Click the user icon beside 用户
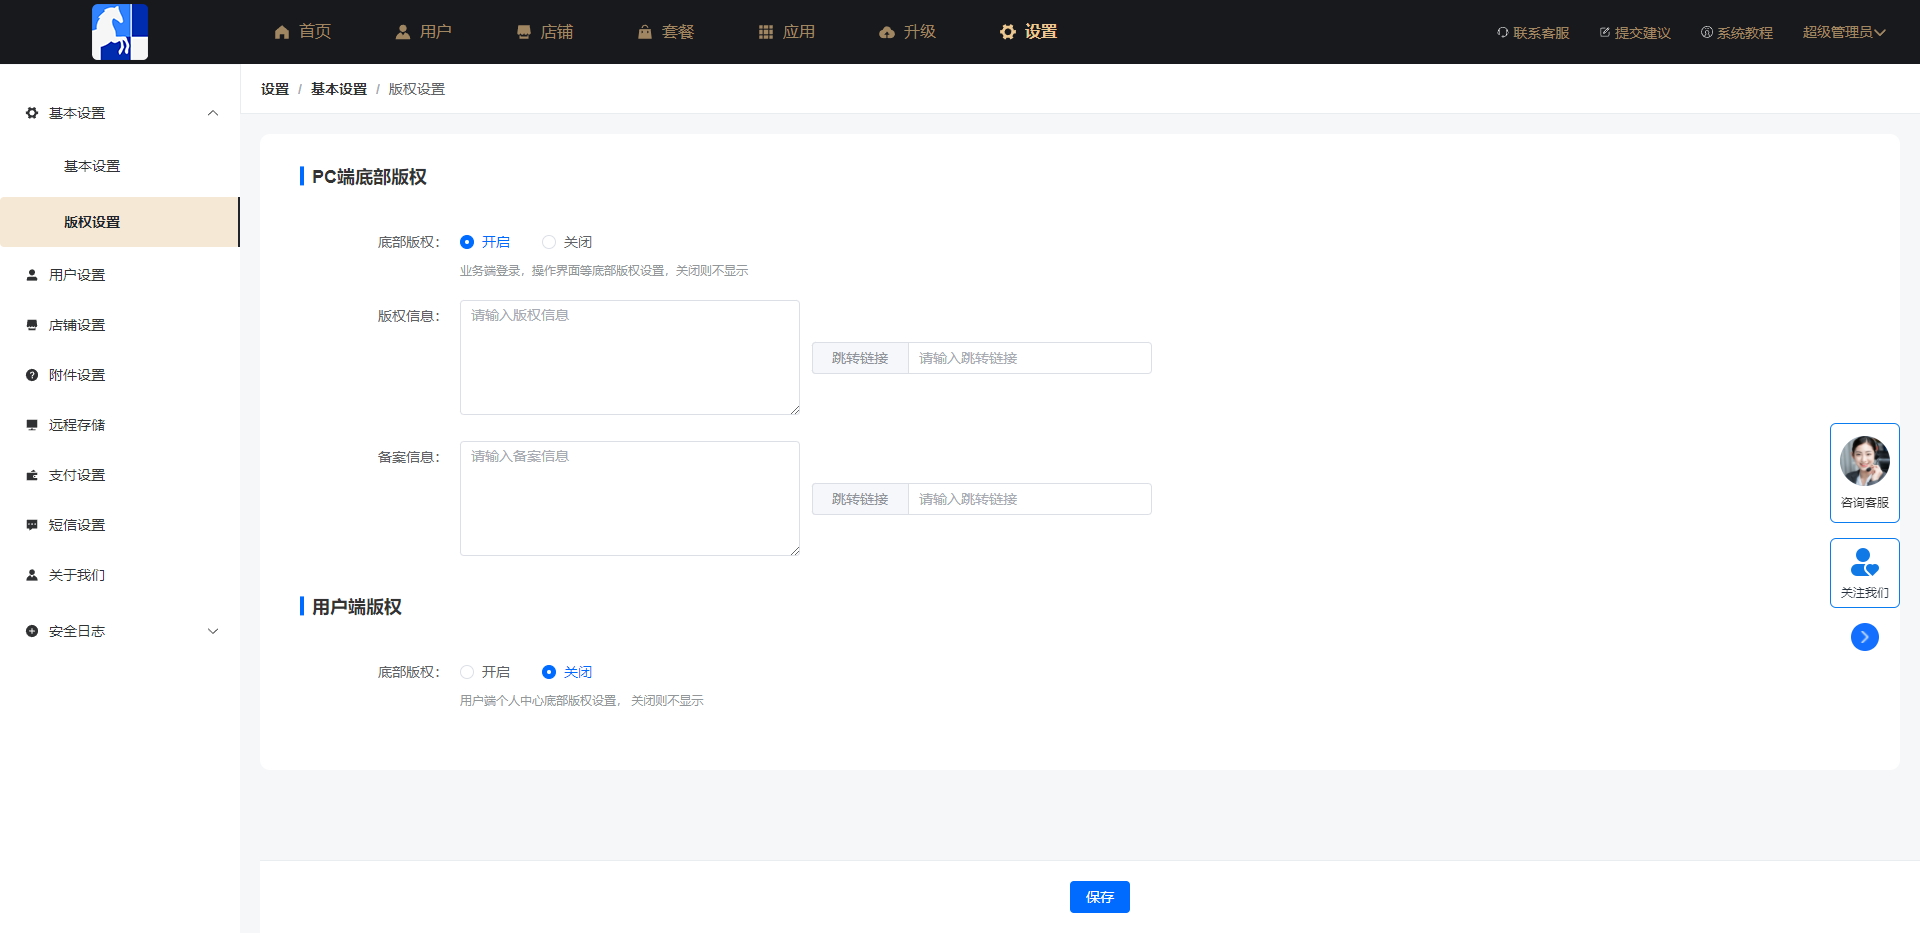Image resolution: width=1920 pixels, height=933 pixels. 403,32
